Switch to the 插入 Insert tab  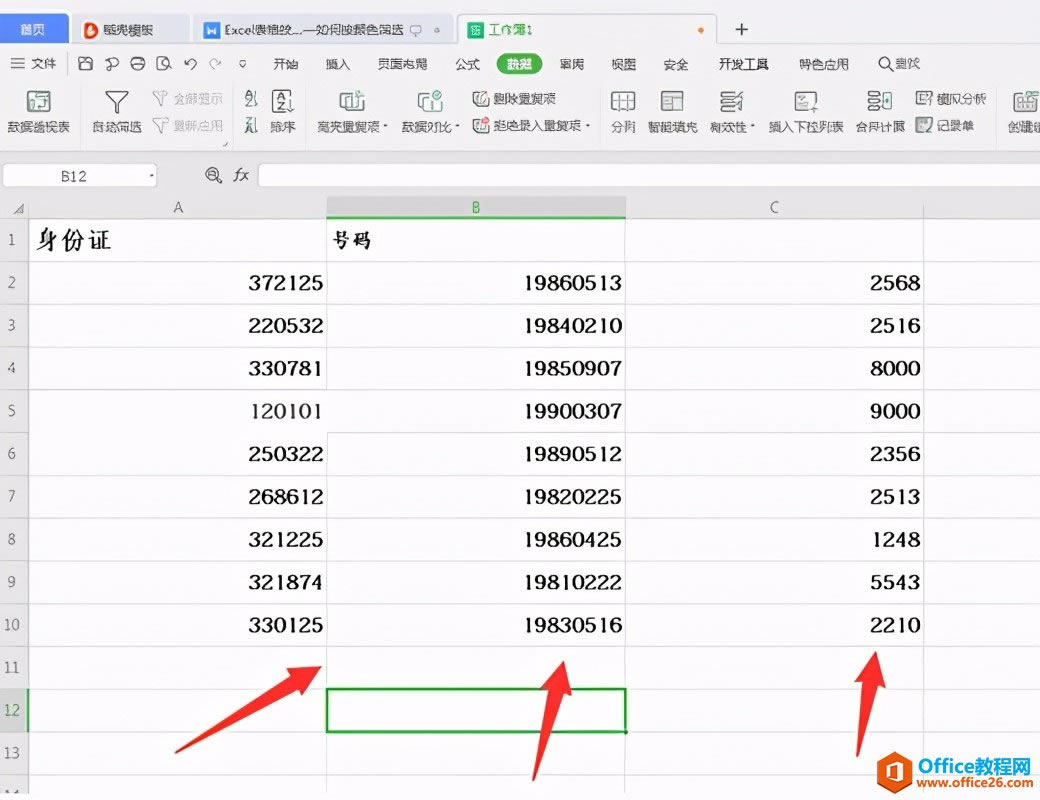338,64
